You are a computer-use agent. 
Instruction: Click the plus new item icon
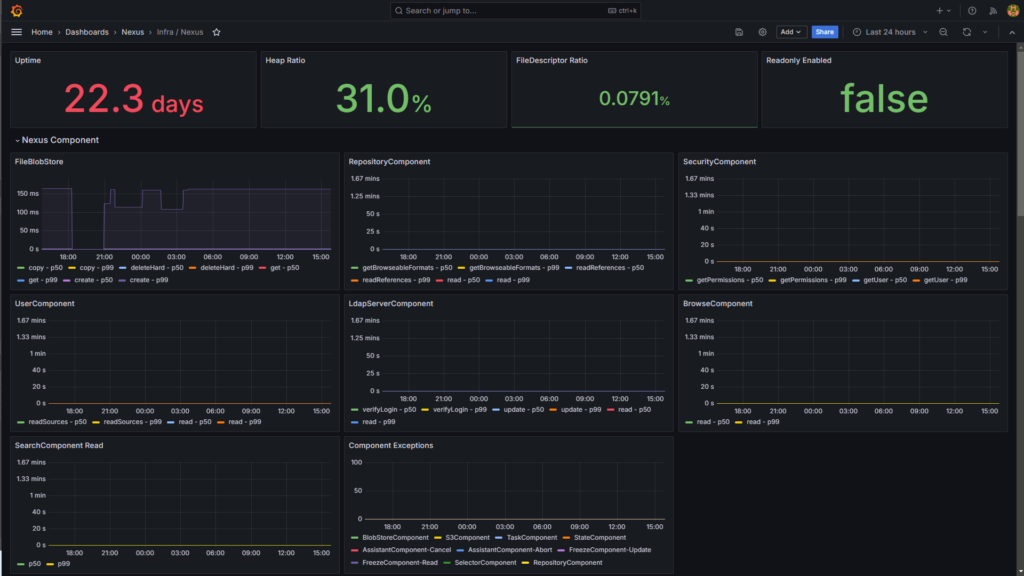pos(943,10)
